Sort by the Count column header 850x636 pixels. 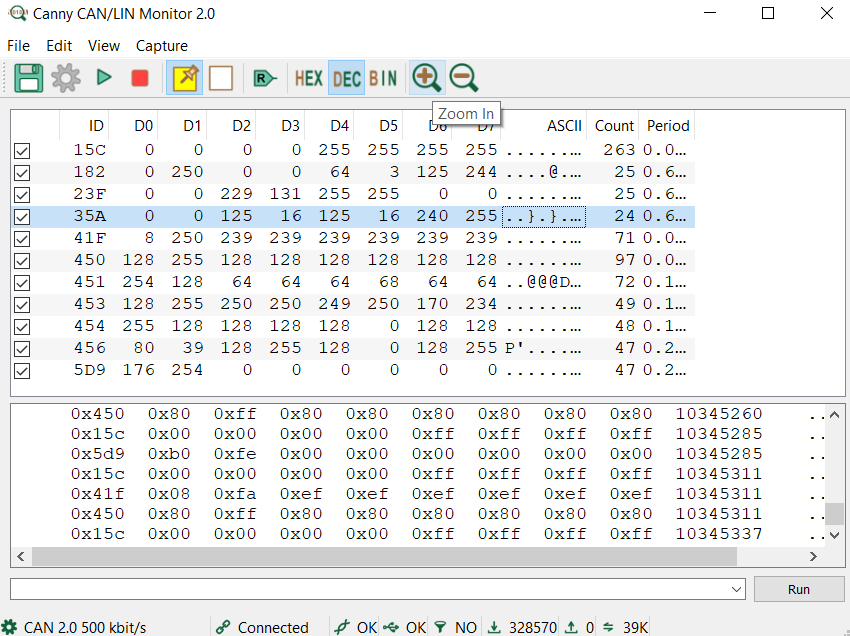(613, 126)
